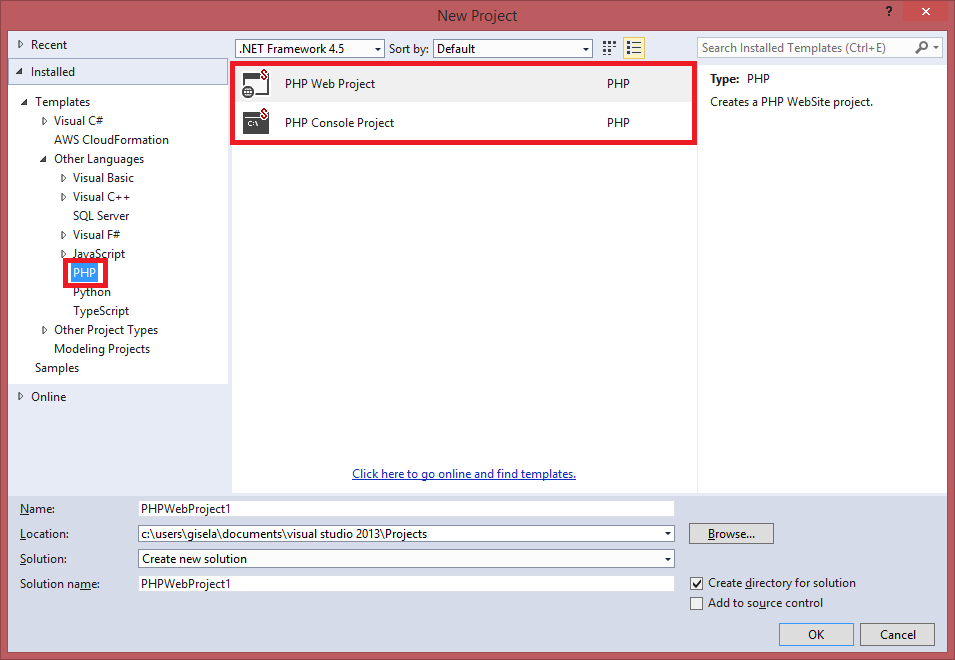Select AWS CloudFormation in tree
The width and height of the screenshot is (955, 660).
[111, 139]
